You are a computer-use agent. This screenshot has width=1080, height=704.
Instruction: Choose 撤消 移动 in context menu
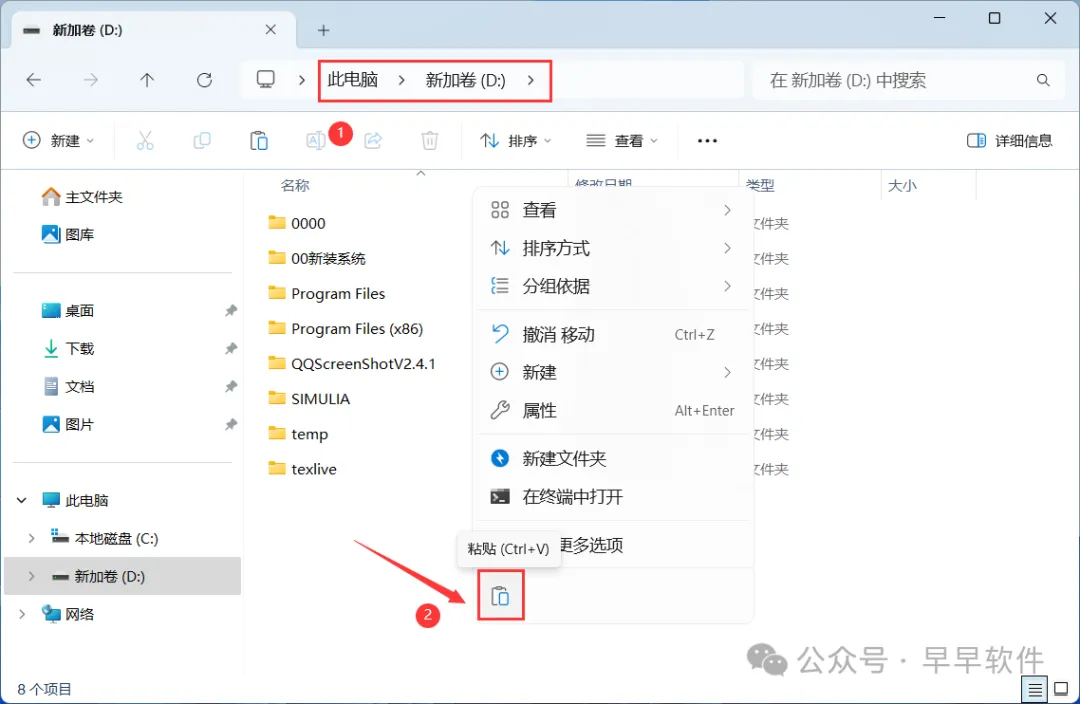pos(613,335)
